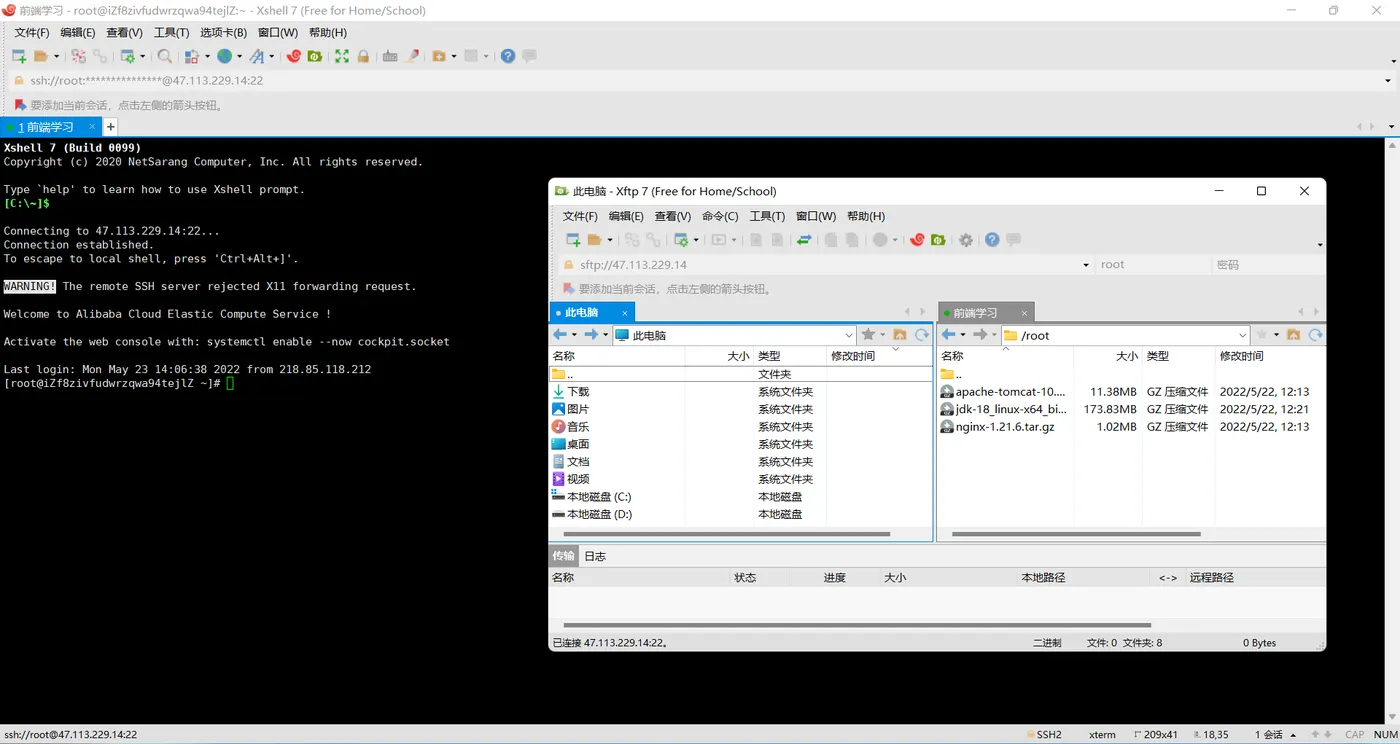
Task: Click the font icon in Xshell toolbar
Action: 257,56
